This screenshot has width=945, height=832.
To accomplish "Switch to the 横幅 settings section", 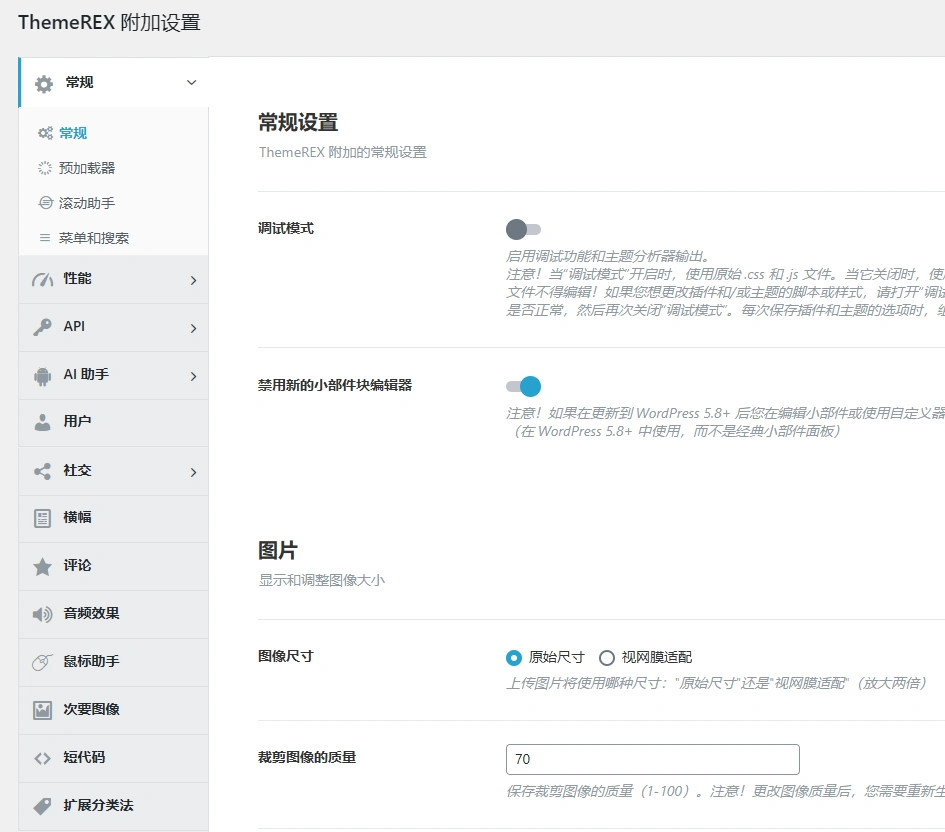I will [112, 519].
